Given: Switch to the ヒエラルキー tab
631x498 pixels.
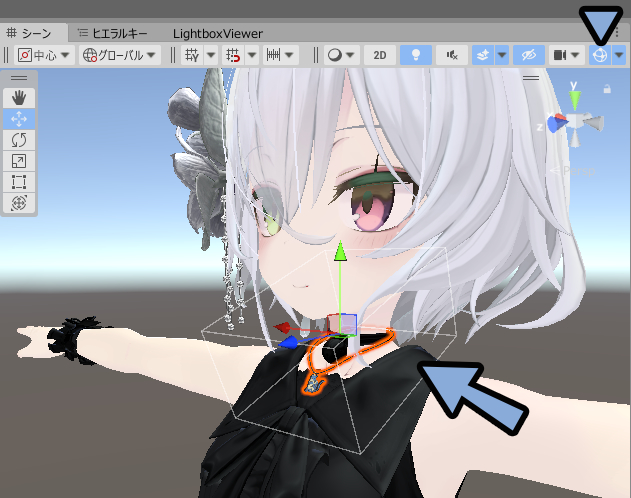Looking at the screenshot, I should (113, 33).
